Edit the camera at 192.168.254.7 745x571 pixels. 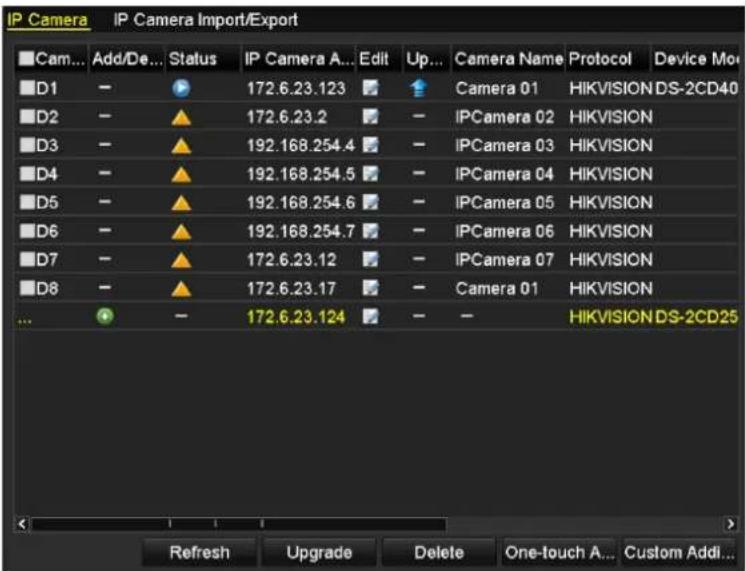(371, 231)
